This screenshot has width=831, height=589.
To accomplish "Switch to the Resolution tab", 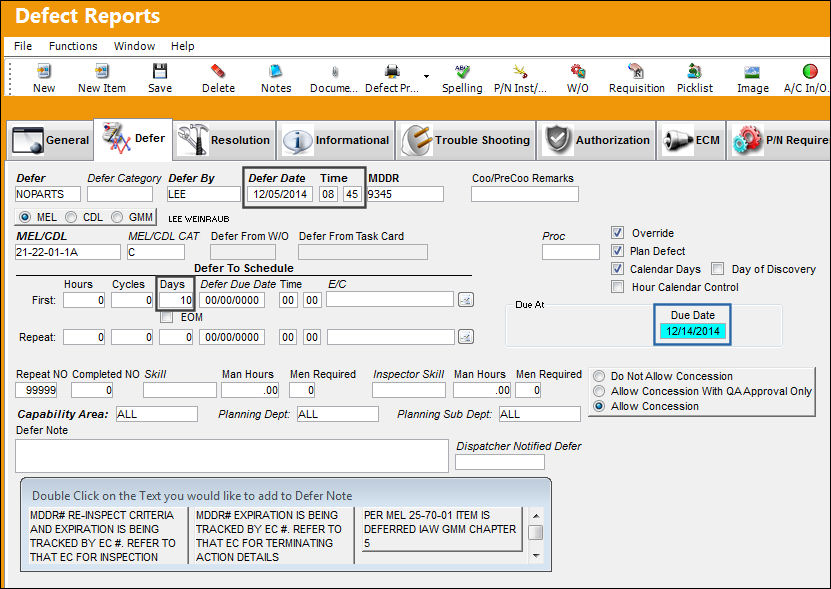I will point(224,140).
